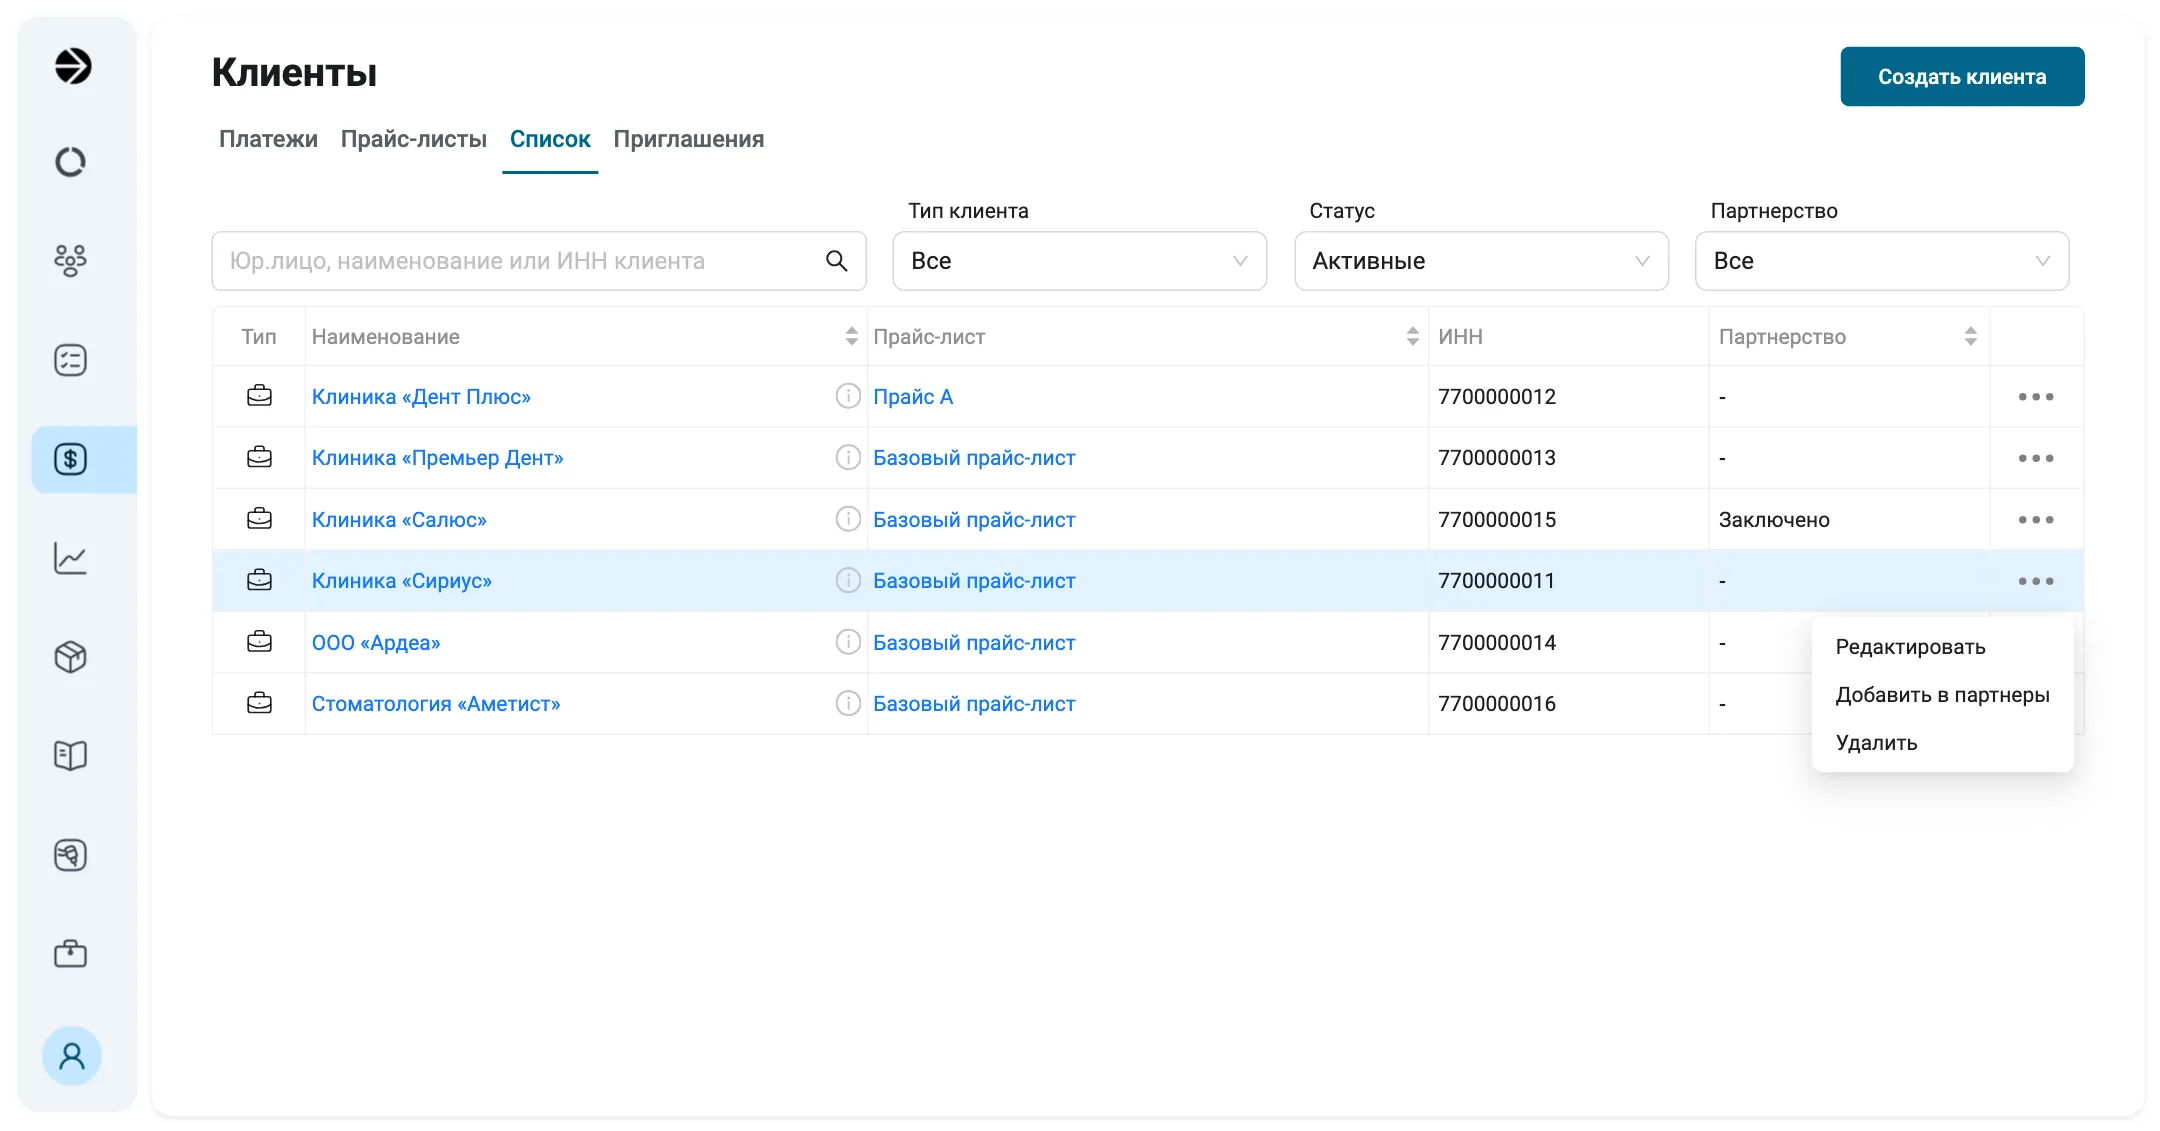Expand the Статус dropdown showing Активные
Viewport: 2160px width, 1131px height.
pyautogui.click(x=1481, y=261)
